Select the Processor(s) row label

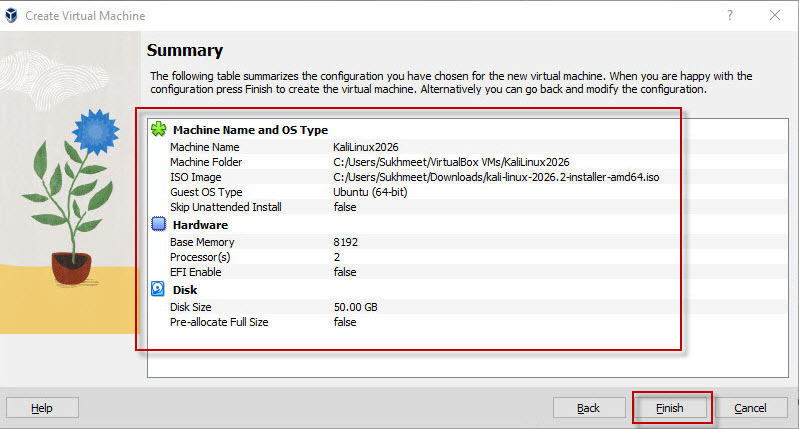[200, 257]
